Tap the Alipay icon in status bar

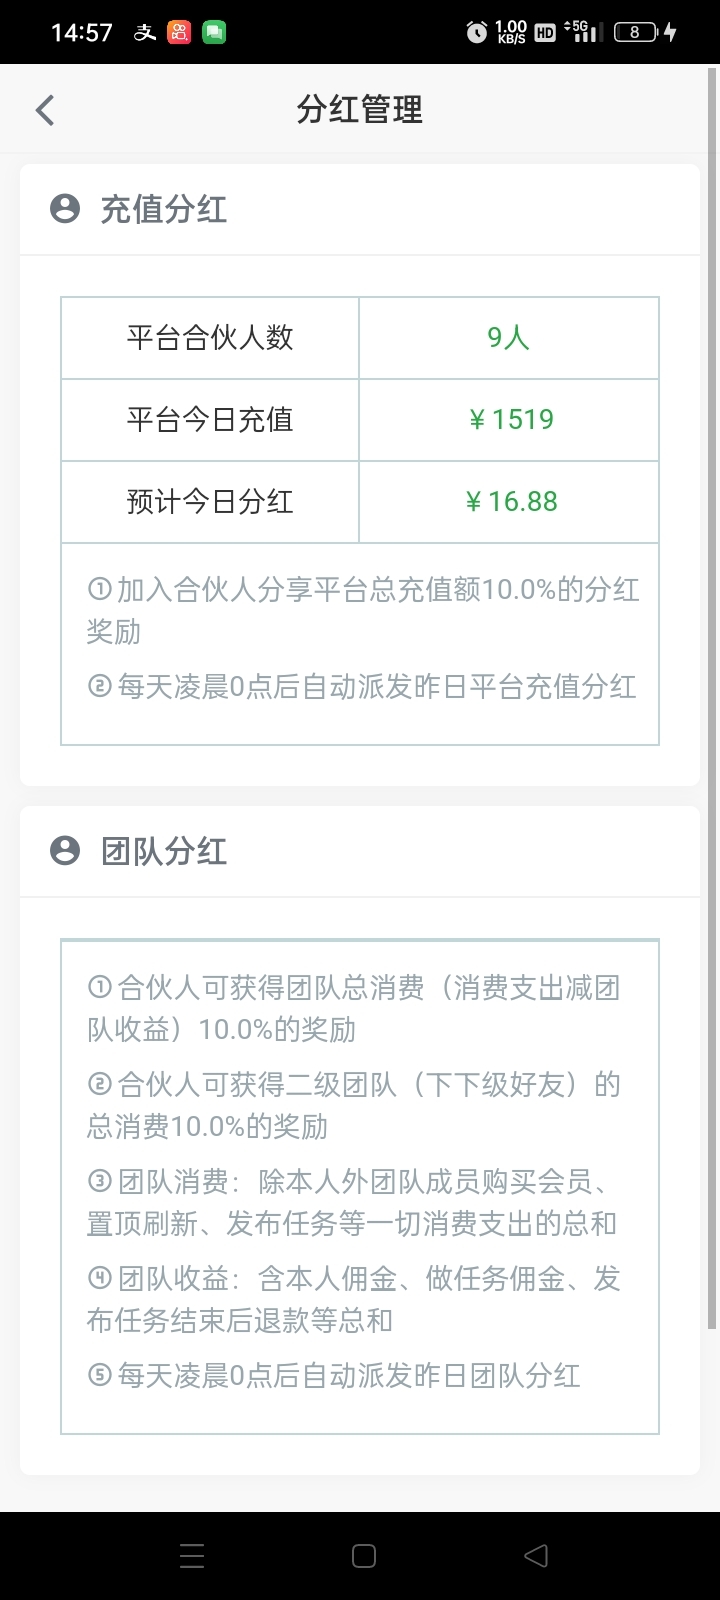pyautogui.click(x=145, y=32)
